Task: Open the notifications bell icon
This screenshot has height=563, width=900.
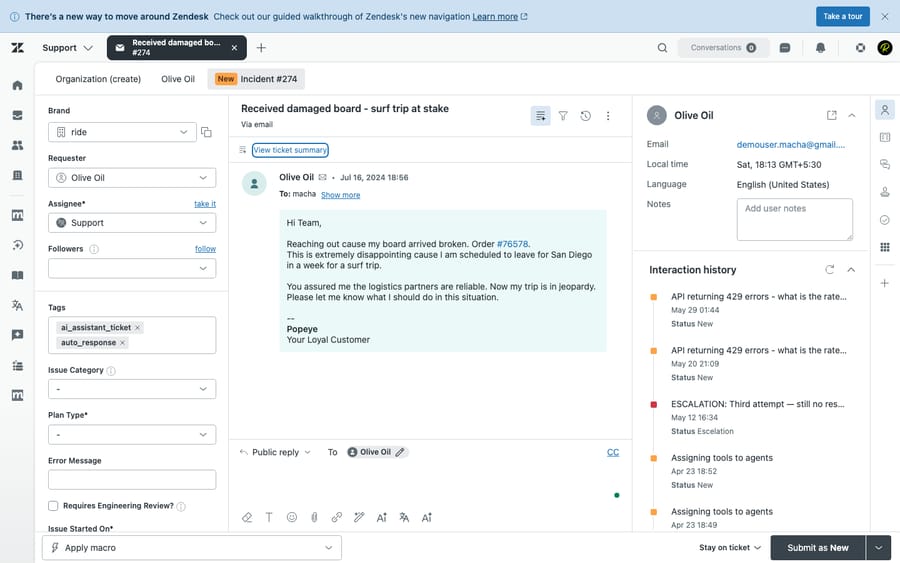Action: coord(820,48)
